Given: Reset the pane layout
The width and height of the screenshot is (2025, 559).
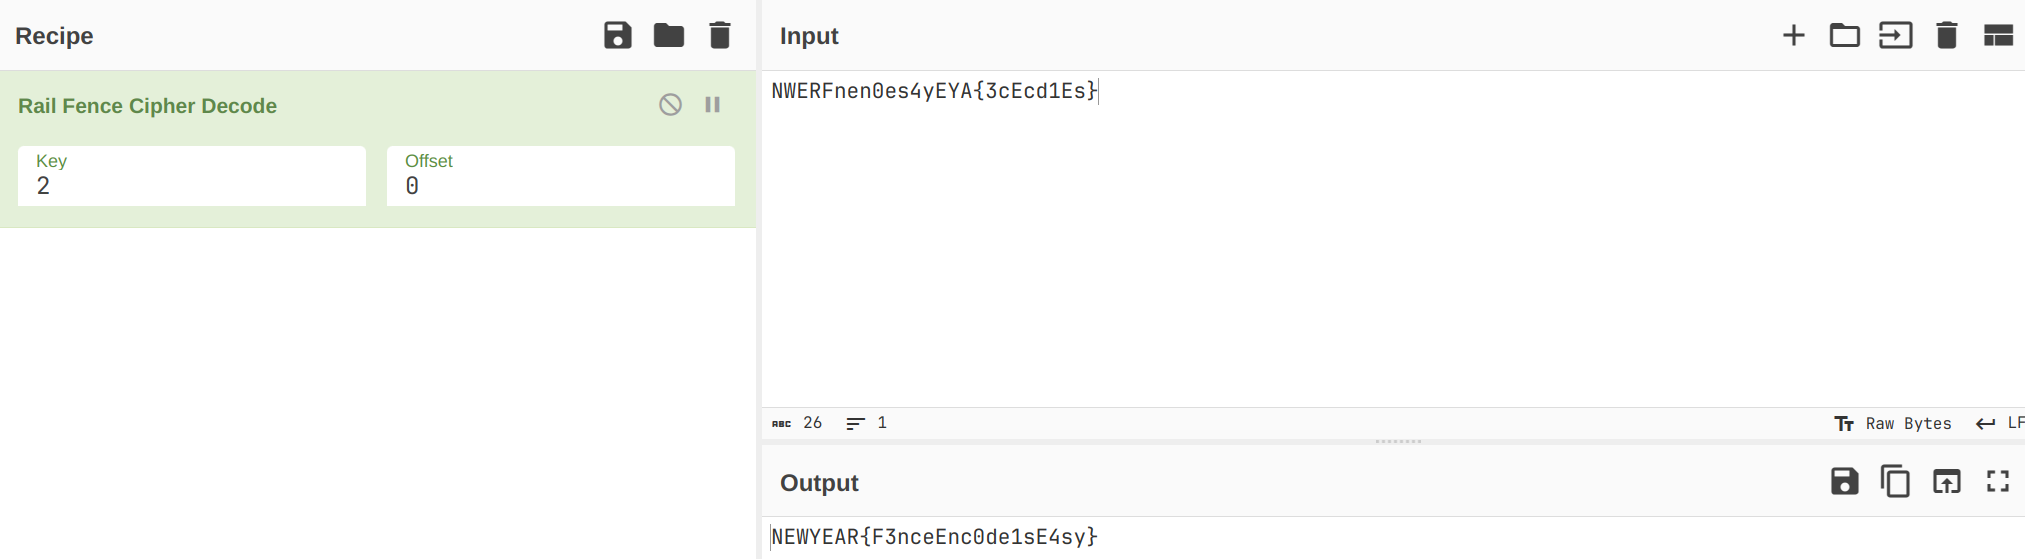Looking at the screenshot, I should [x=1997, y=36].
